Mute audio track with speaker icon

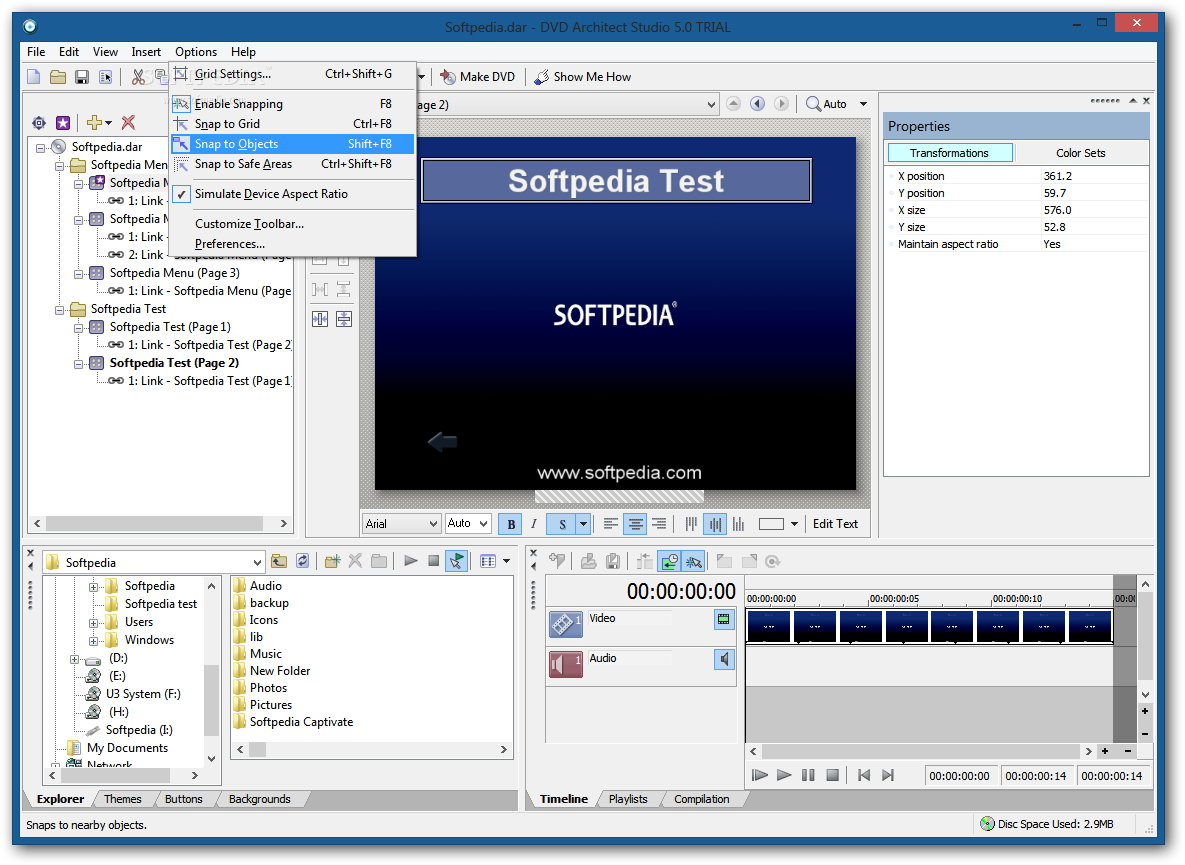tap(724, 660)
